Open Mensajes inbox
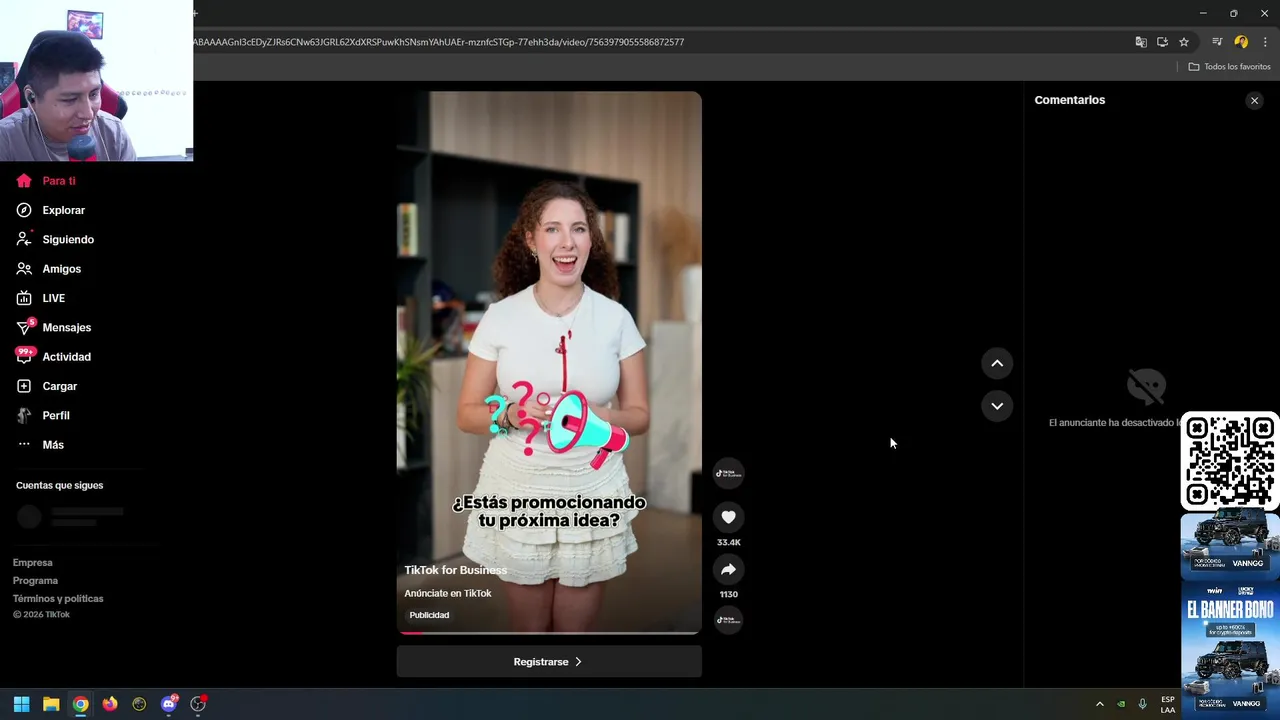The image size is (1280, 720). coord(54,327)
